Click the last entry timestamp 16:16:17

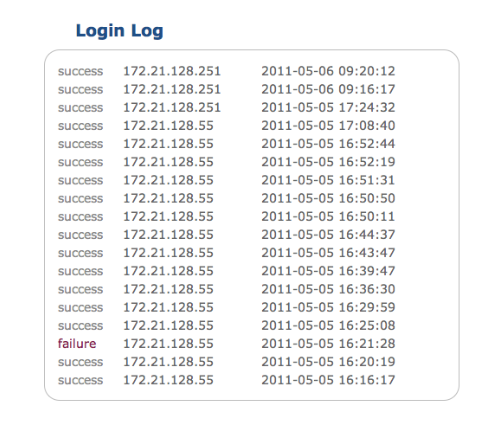(x=328, y=380)
